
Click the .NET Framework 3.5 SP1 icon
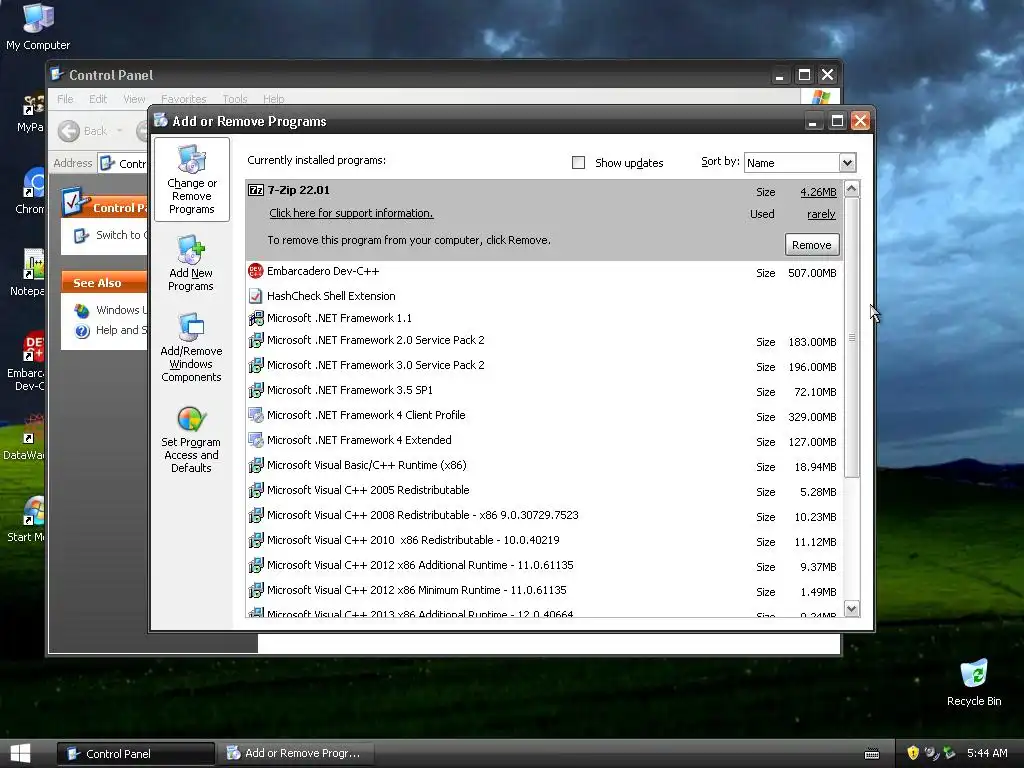point(256,391)
